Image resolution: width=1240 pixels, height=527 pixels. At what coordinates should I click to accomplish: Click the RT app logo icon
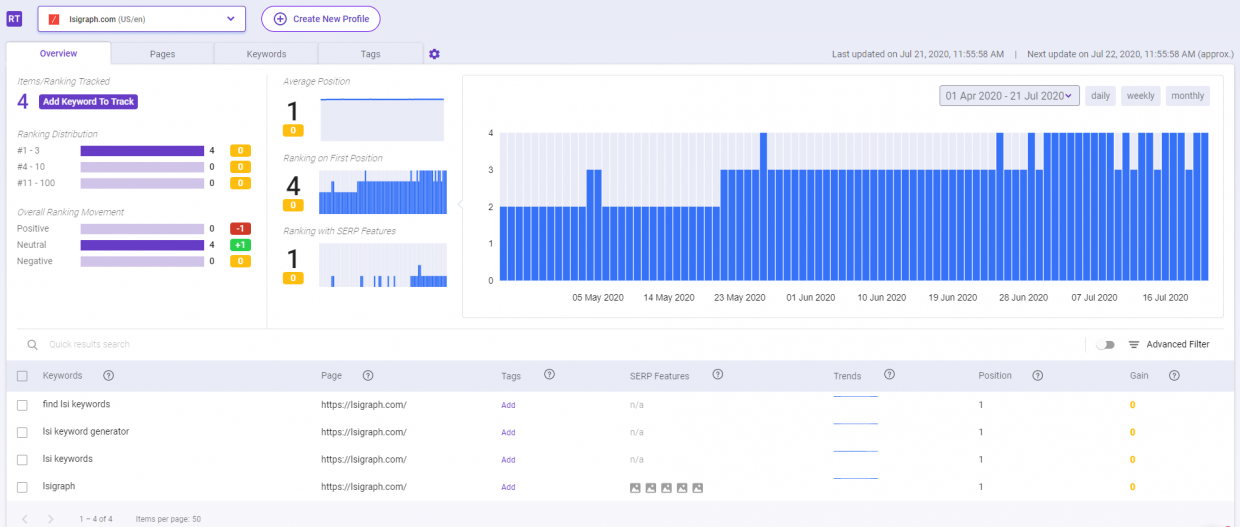point(14,18)
